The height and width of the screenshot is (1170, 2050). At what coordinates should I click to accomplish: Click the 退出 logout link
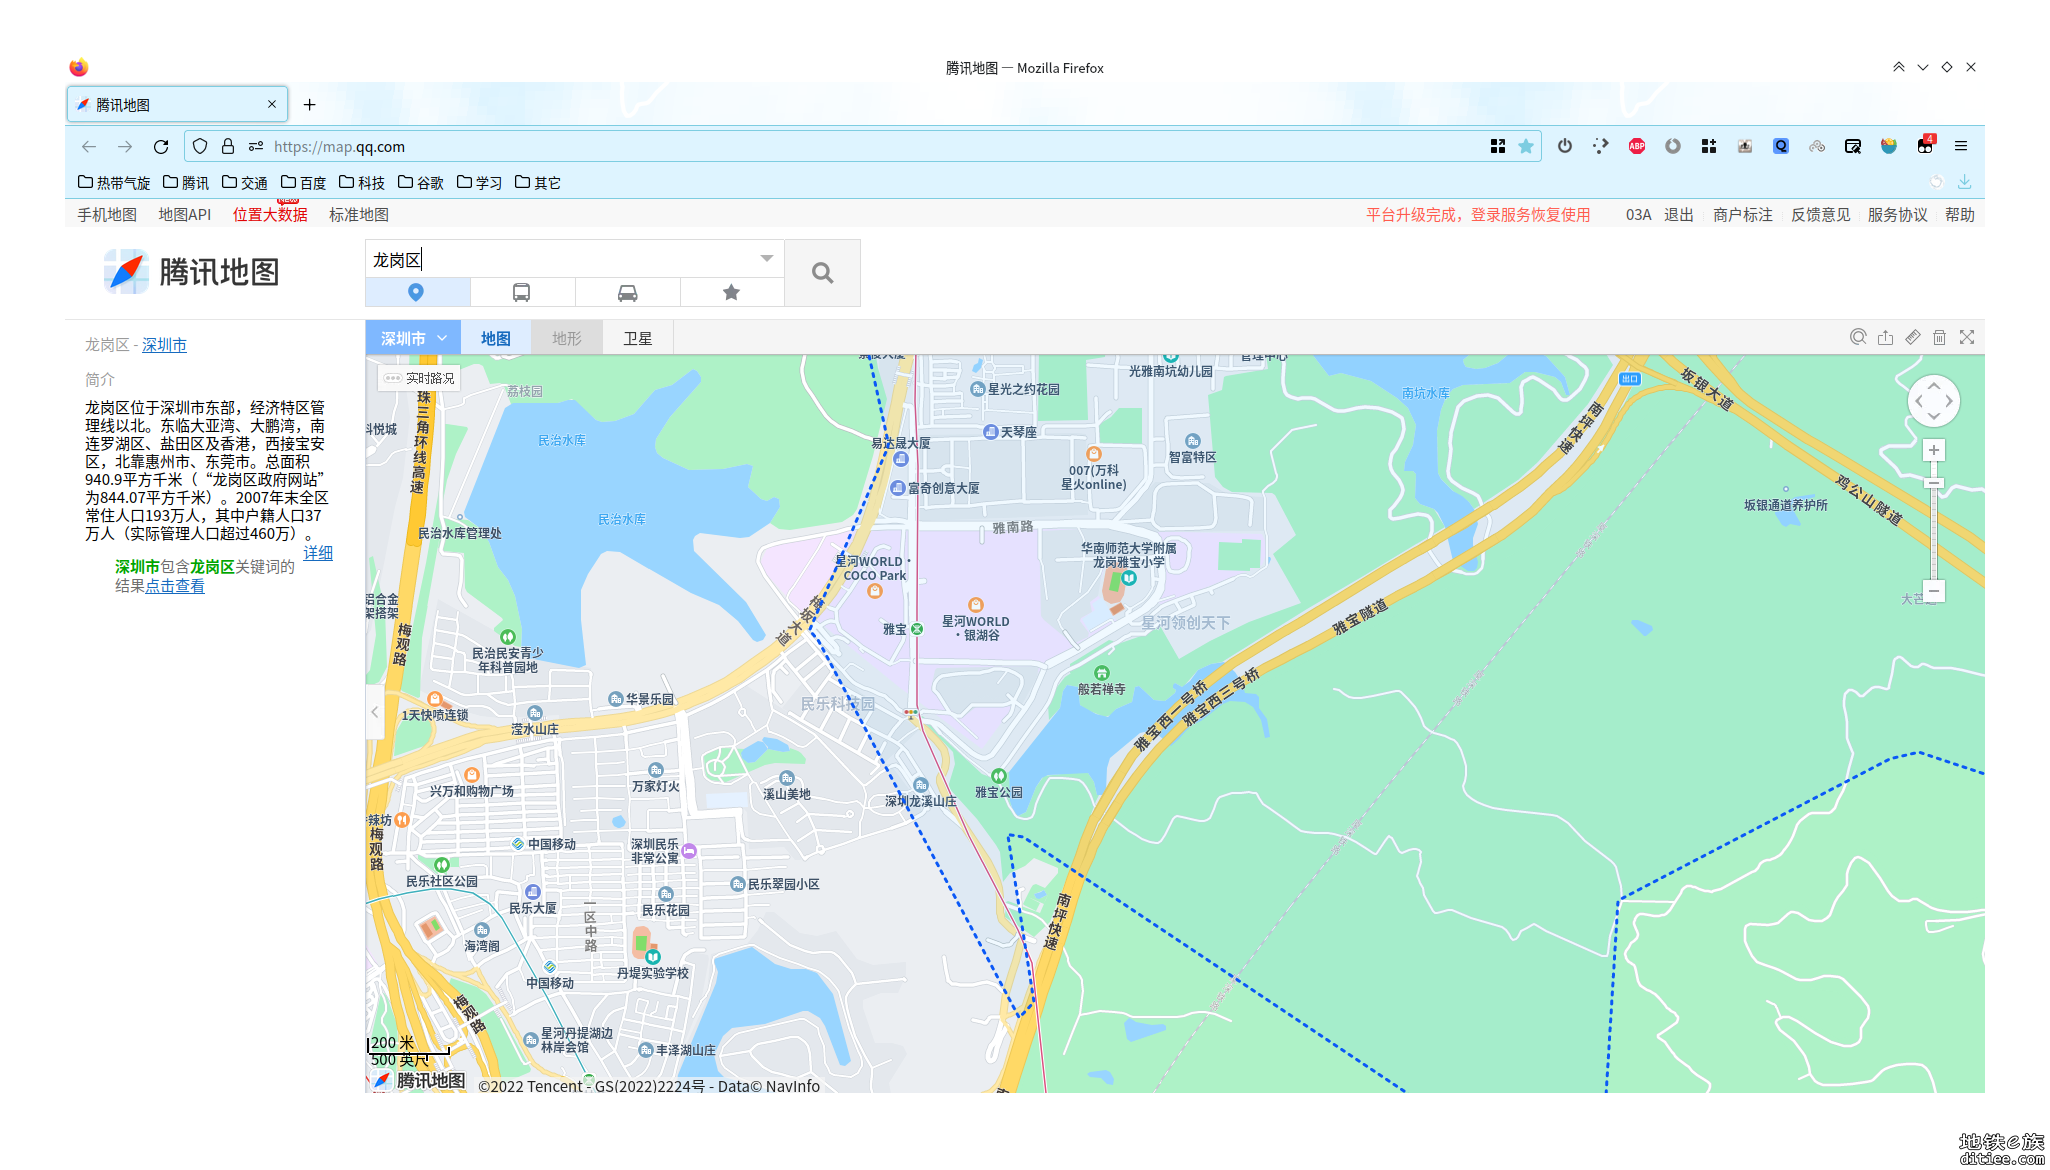(x=1679, y=215)
